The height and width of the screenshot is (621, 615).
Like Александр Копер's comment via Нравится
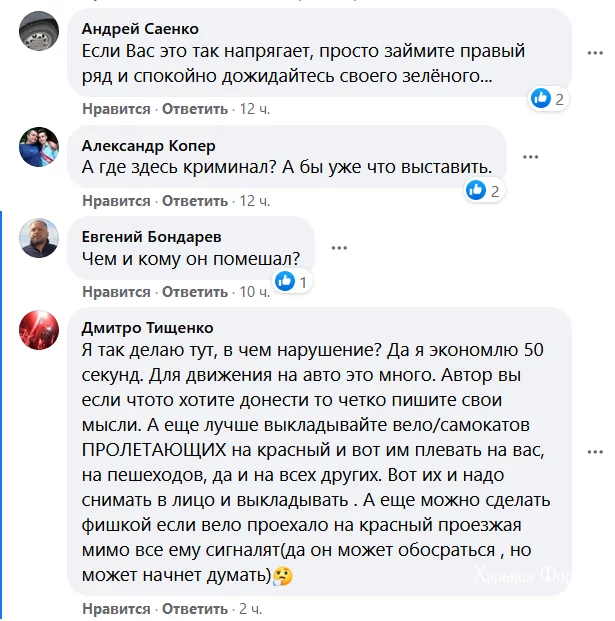coord(116,201)
